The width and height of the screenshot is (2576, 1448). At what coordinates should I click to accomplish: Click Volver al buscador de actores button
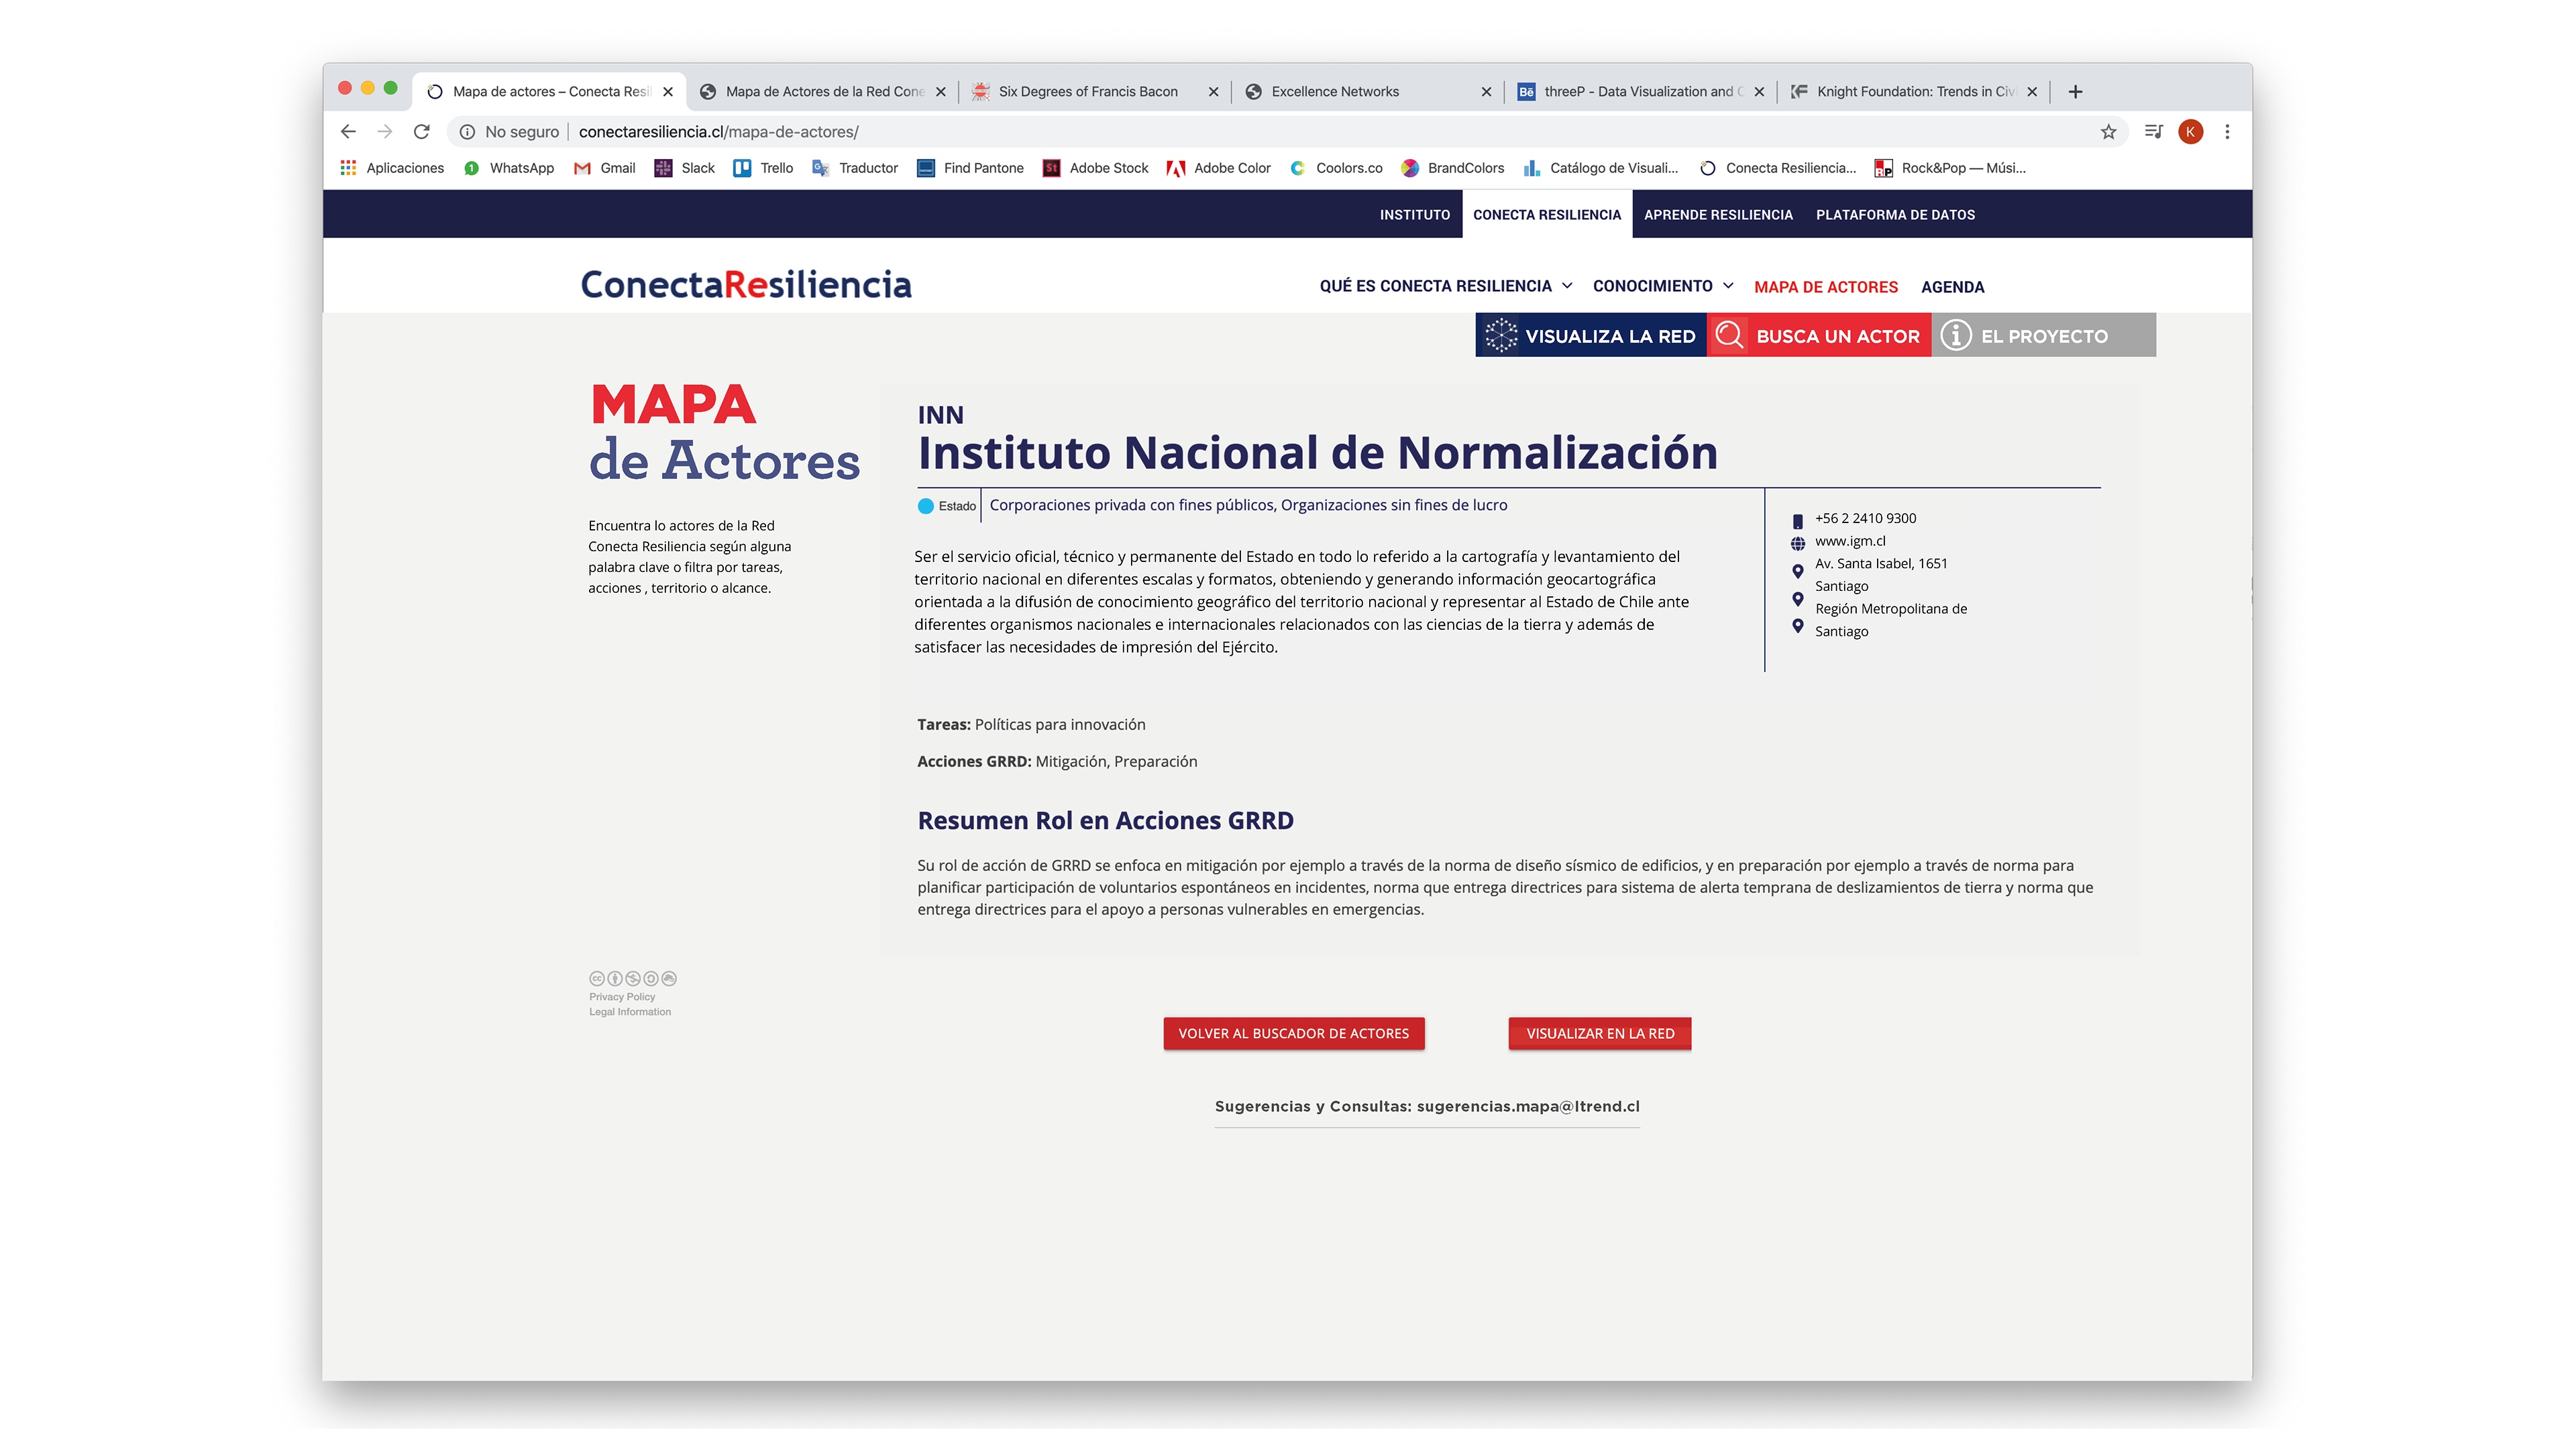pyautogui.click(x=1293, y=1033)
